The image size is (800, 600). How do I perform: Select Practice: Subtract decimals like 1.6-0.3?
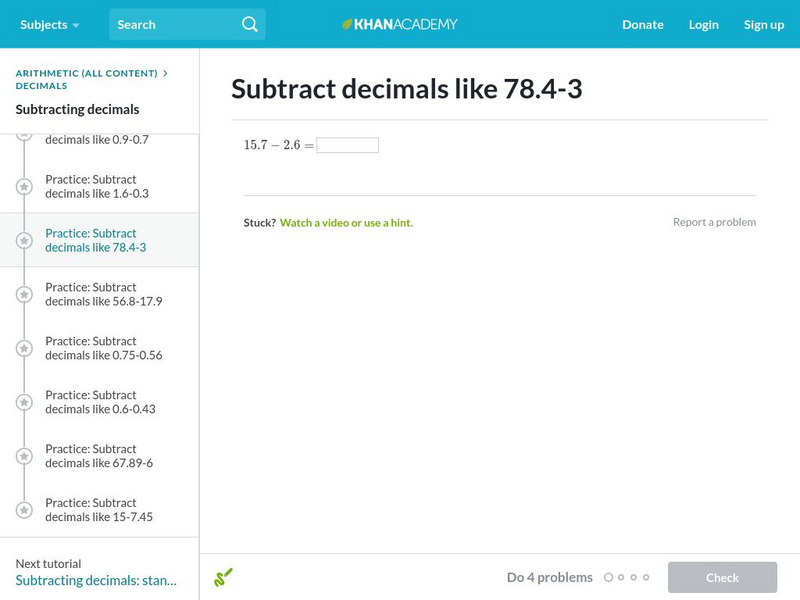click(97, 187)
